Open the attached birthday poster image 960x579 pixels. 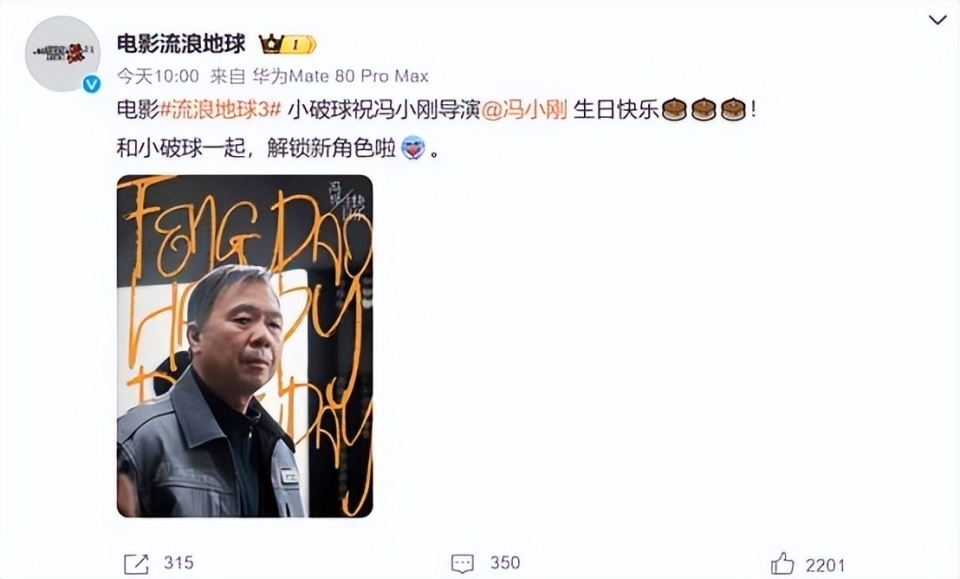point(245,346)
